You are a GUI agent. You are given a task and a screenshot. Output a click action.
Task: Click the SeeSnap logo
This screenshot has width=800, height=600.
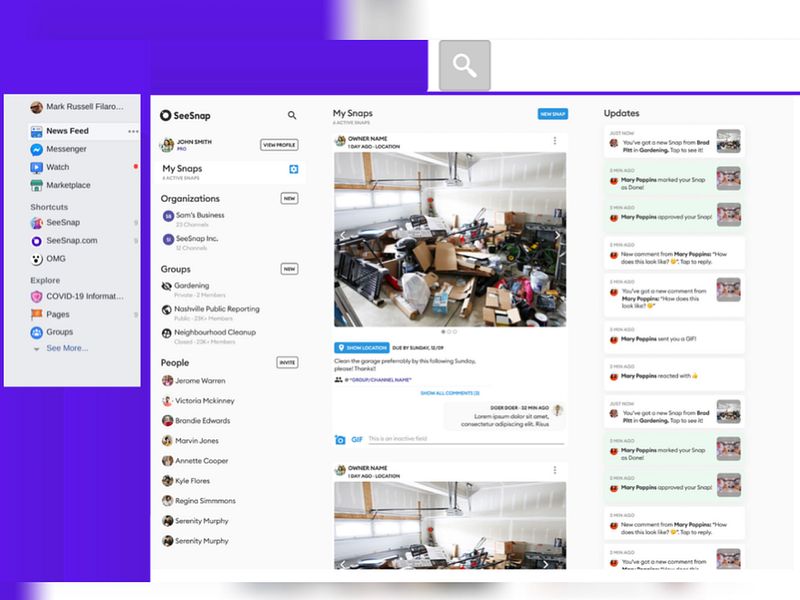(185, 115)
